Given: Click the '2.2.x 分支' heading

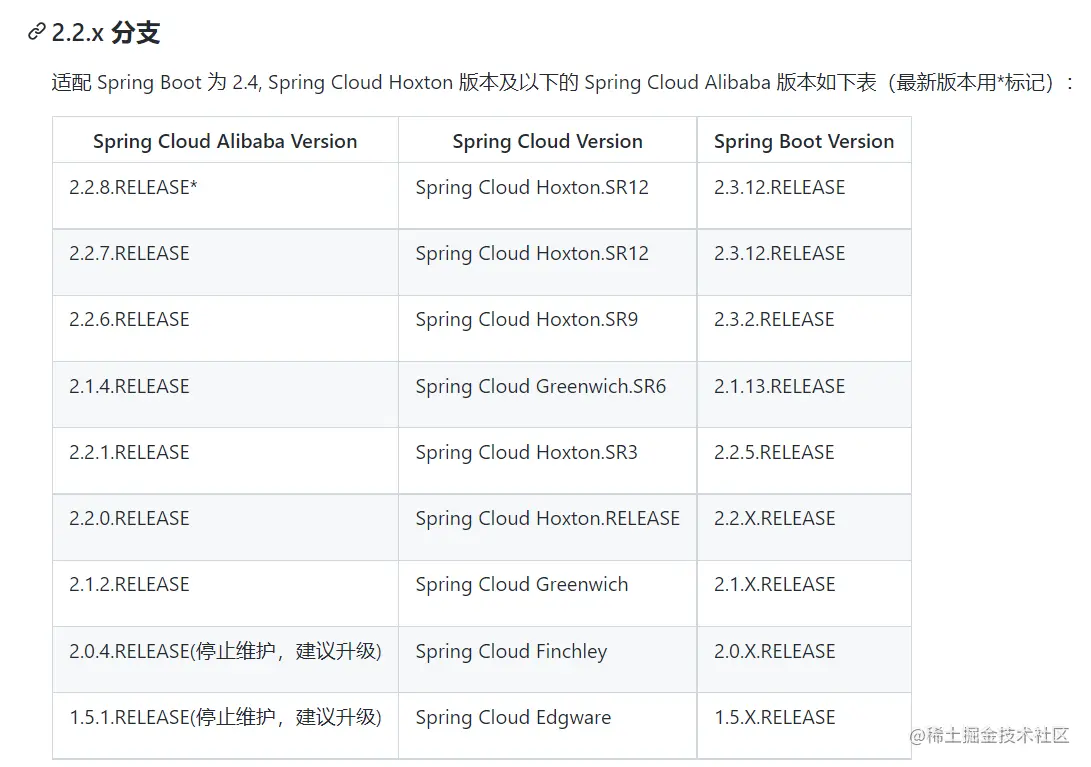Looking at the screenshot, I should pos(106,33).
